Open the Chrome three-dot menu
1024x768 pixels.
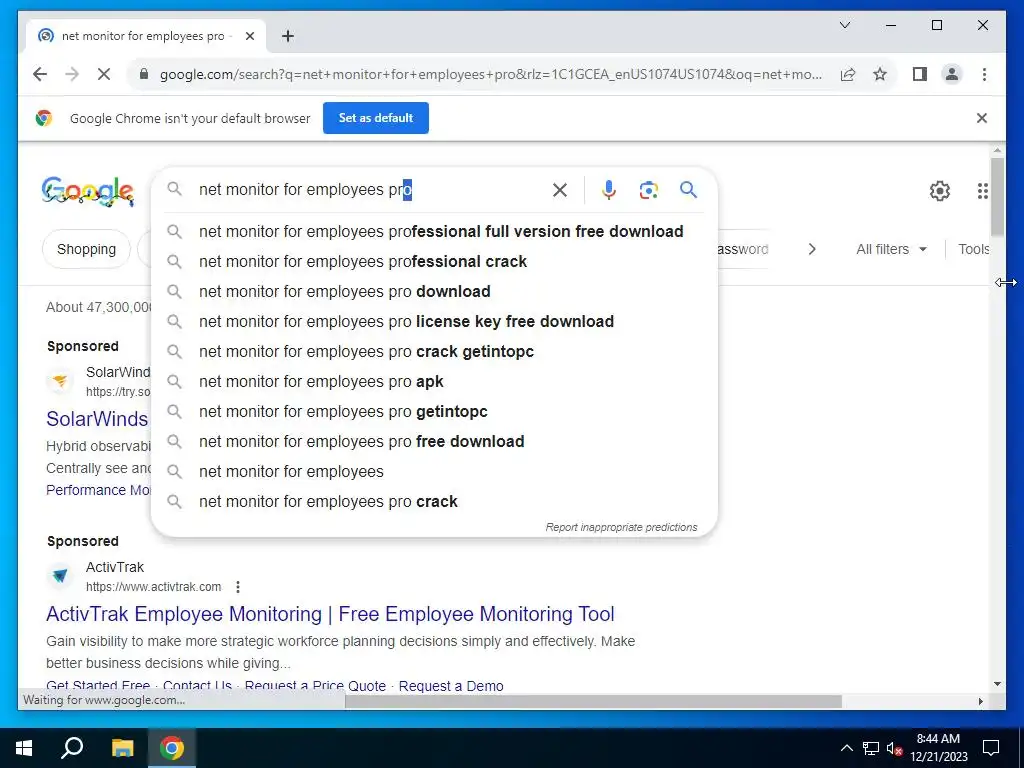(x=984, y=74)
